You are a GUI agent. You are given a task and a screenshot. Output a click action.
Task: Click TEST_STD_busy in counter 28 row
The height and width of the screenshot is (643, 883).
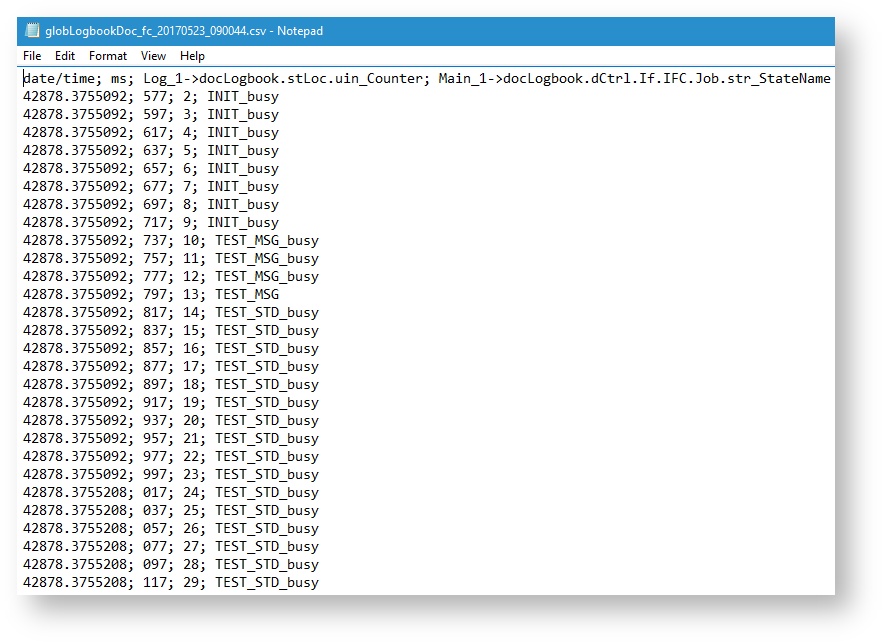(x=267, y=565)
